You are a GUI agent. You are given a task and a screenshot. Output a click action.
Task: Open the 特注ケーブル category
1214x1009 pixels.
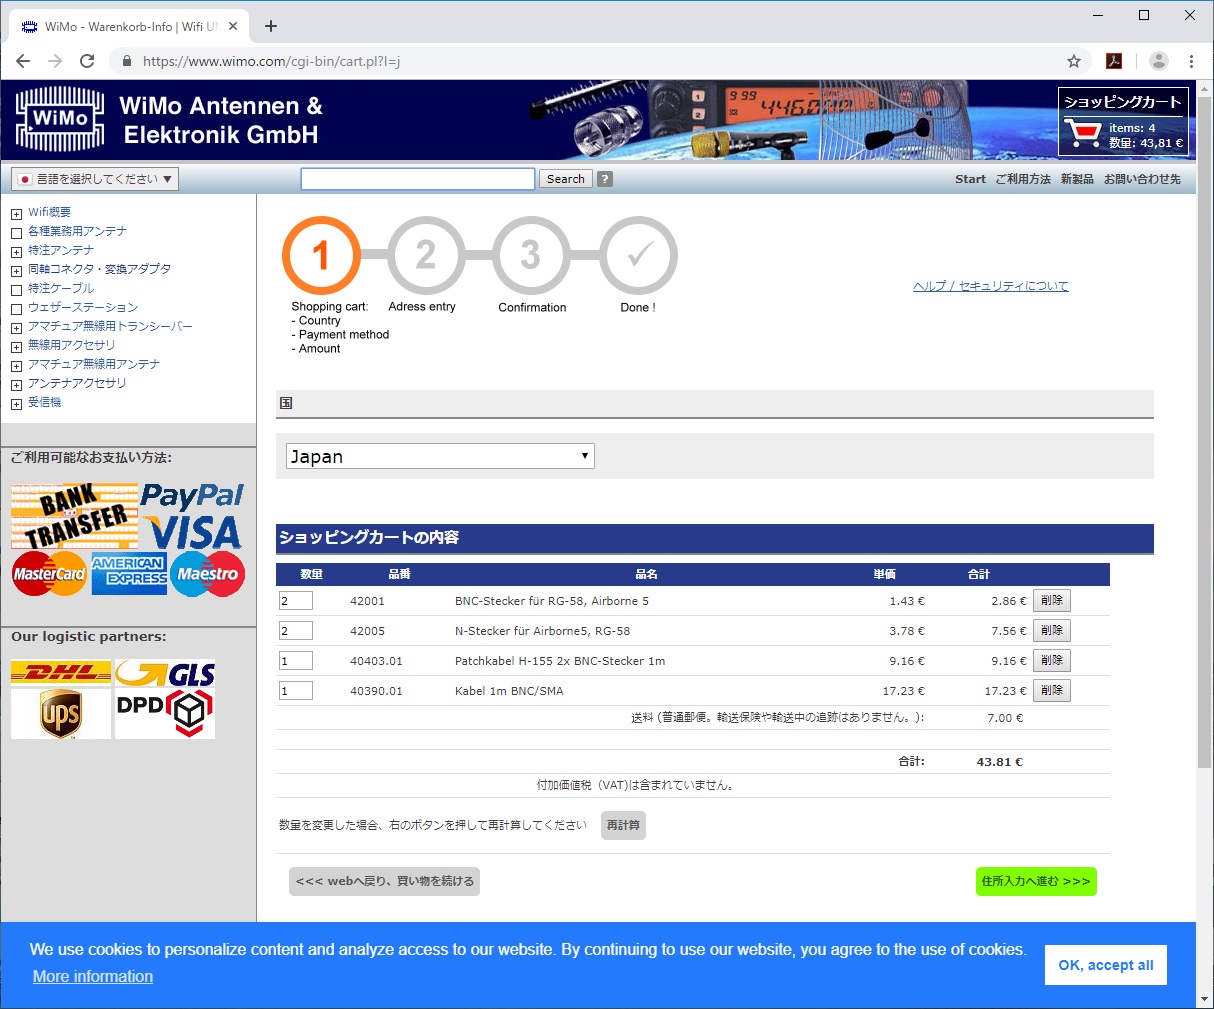61,288
